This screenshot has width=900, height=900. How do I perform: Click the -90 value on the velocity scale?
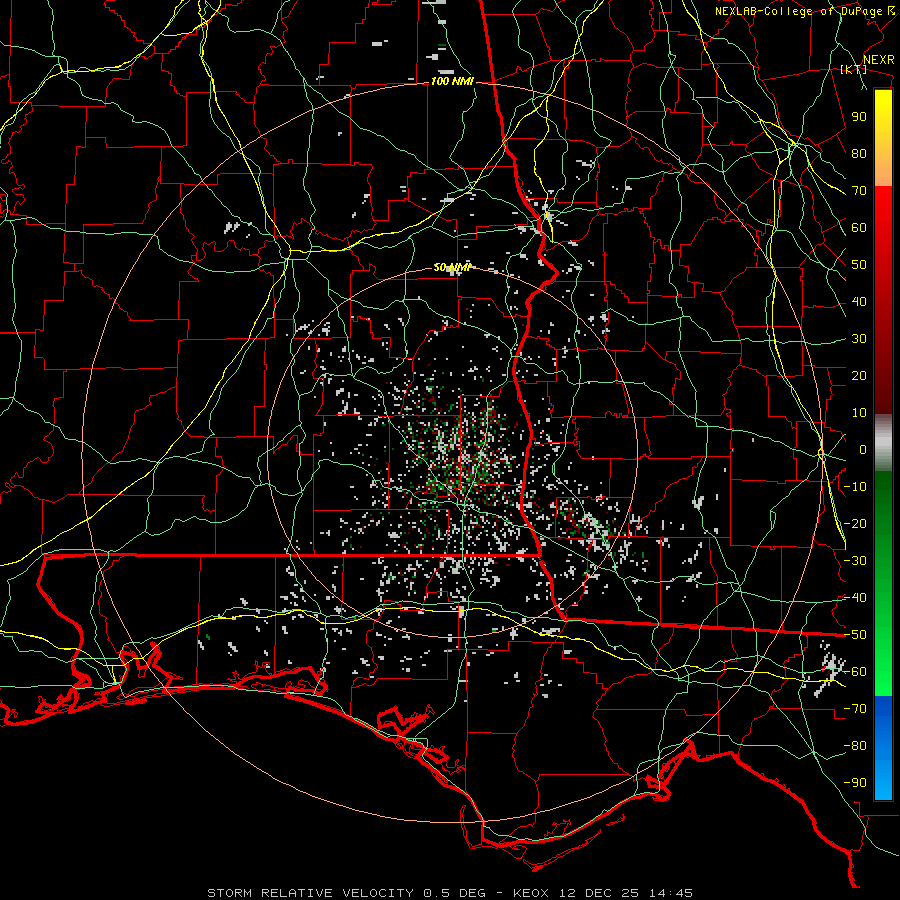(855, 783)
